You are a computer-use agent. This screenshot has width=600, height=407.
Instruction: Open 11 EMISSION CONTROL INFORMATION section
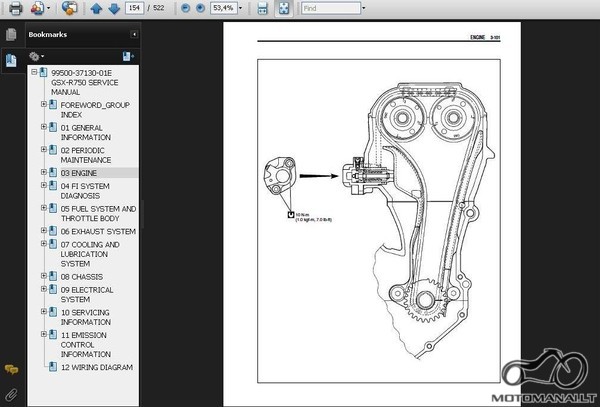(86, 345)
